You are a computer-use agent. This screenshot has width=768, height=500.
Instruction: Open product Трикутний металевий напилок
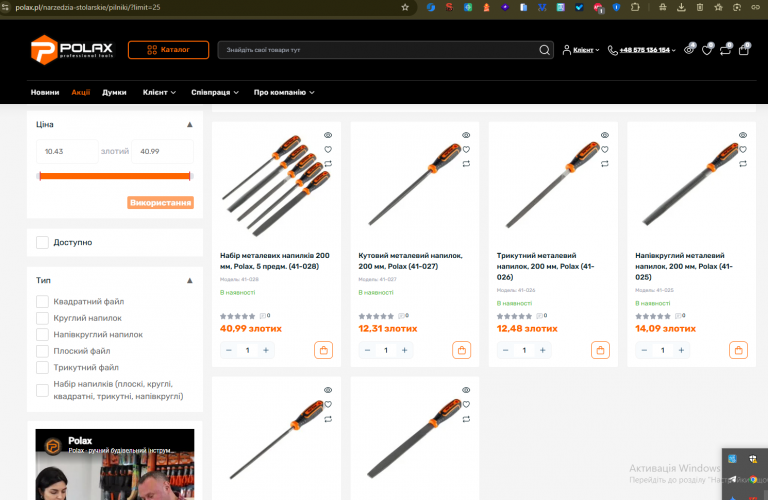(x=546, y=266)
